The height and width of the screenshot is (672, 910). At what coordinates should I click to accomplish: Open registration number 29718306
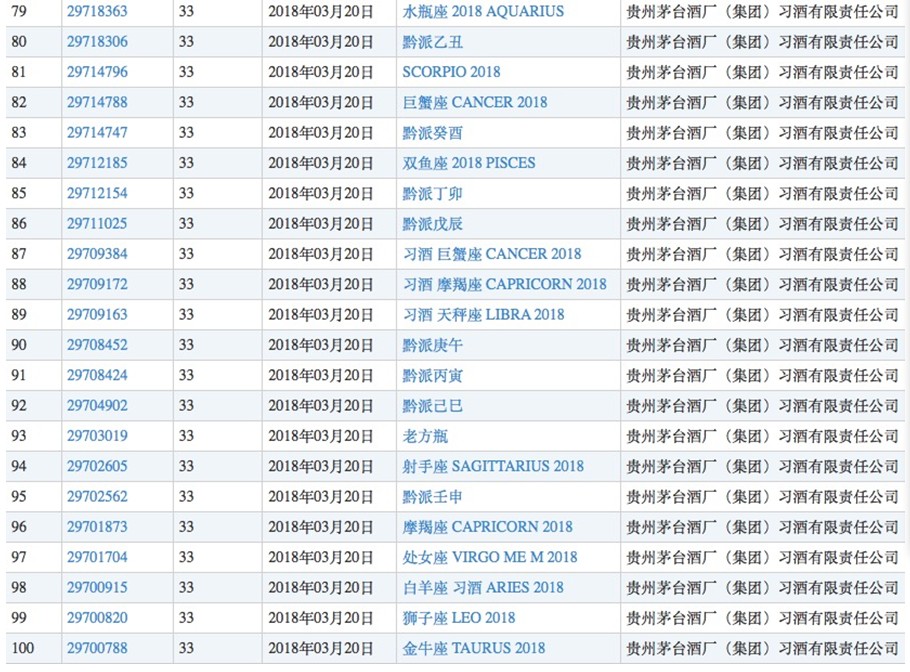coord(97,42)
